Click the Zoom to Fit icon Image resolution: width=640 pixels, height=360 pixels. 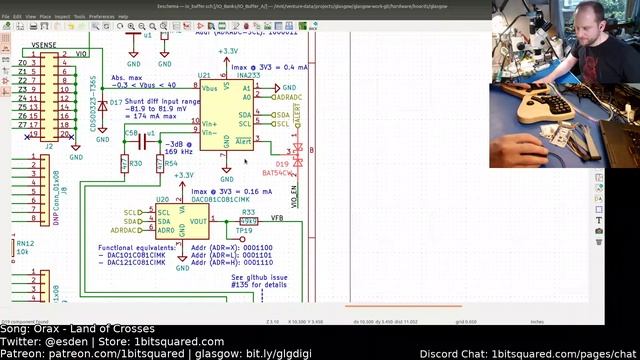click(153, 26)
